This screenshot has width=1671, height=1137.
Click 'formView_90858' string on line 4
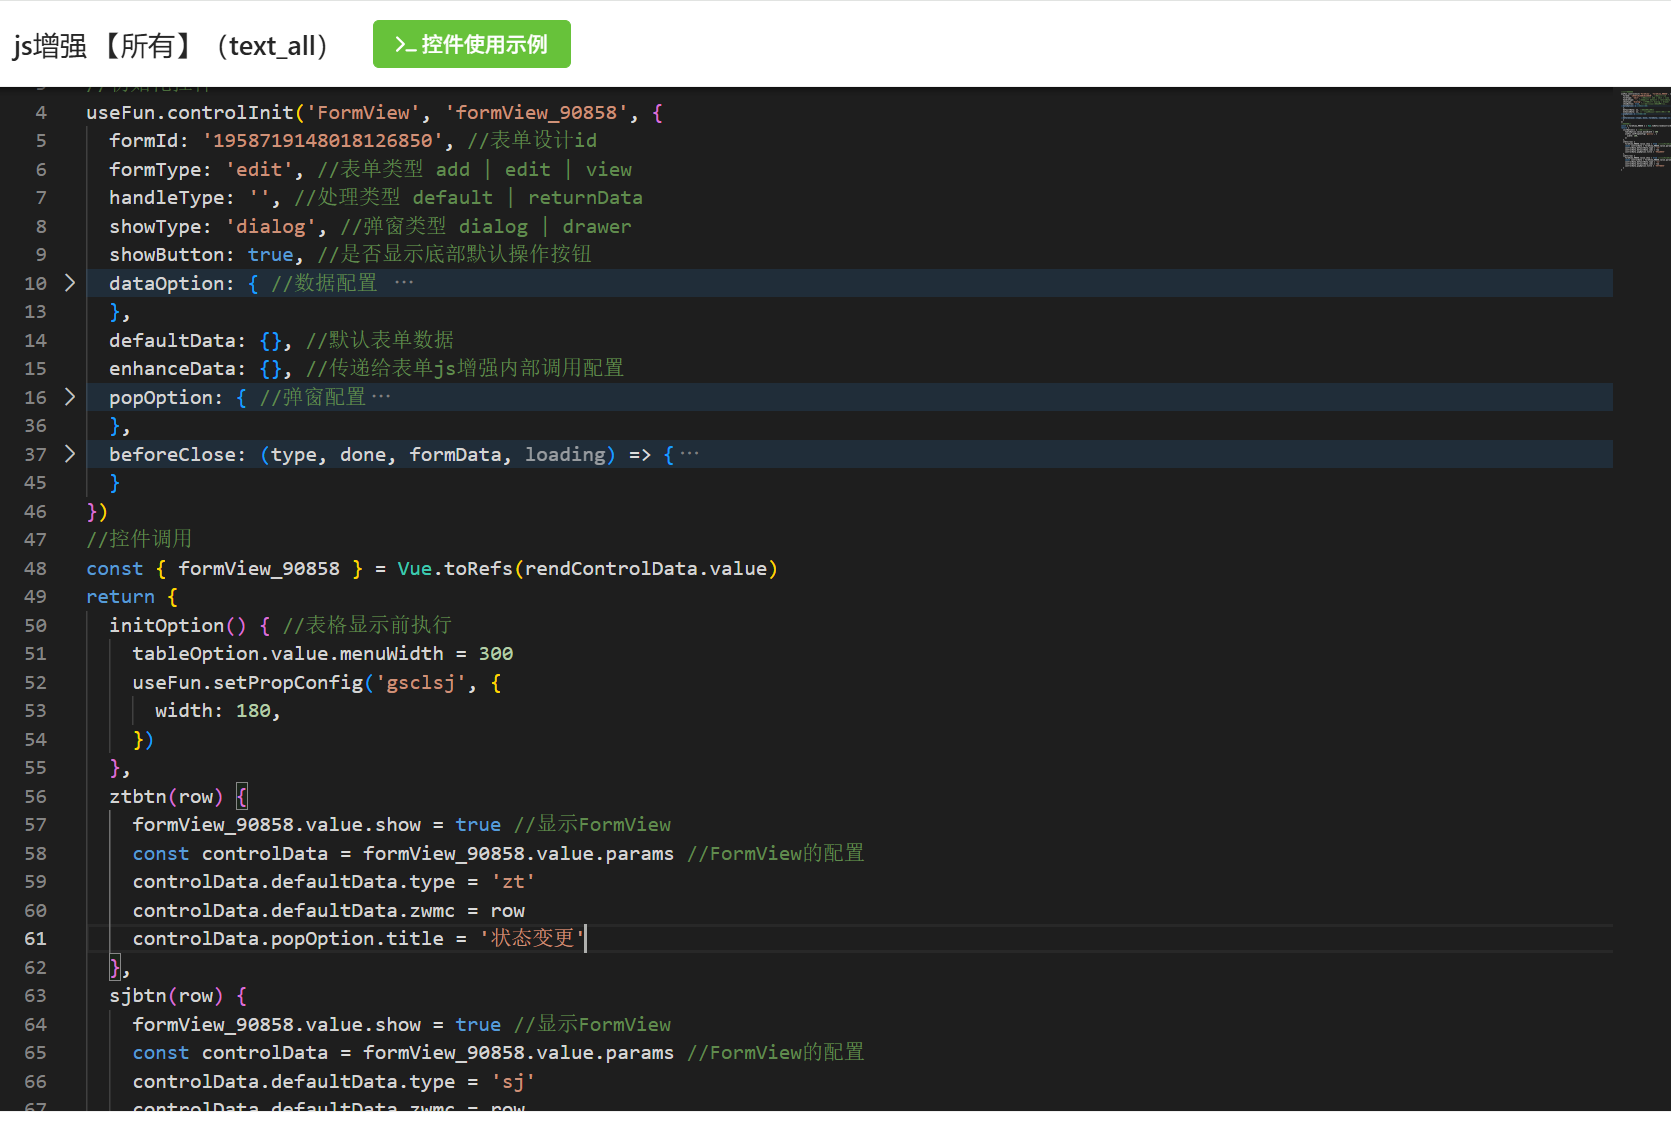click(536, 113)
